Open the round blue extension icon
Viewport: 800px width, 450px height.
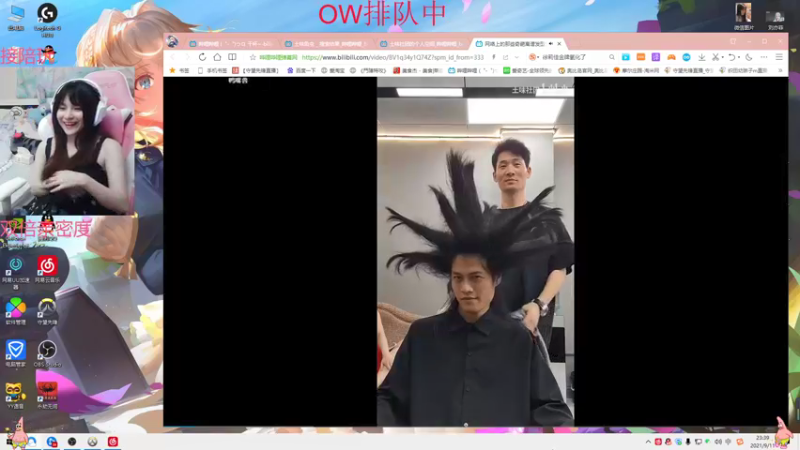(x=686, y=57)
